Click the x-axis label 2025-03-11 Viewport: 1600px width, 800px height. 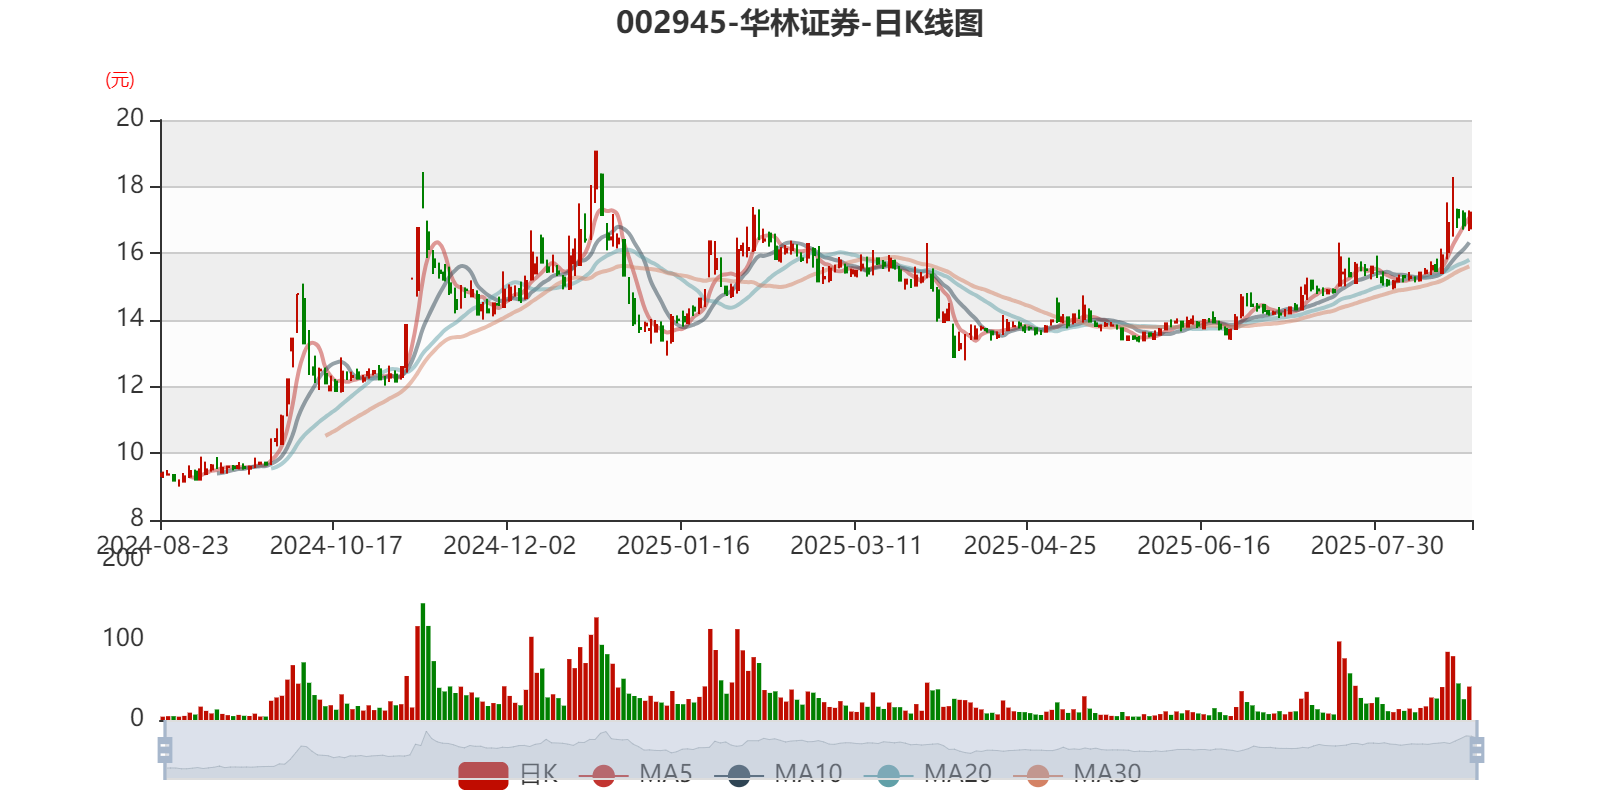[x=856, y=545]
